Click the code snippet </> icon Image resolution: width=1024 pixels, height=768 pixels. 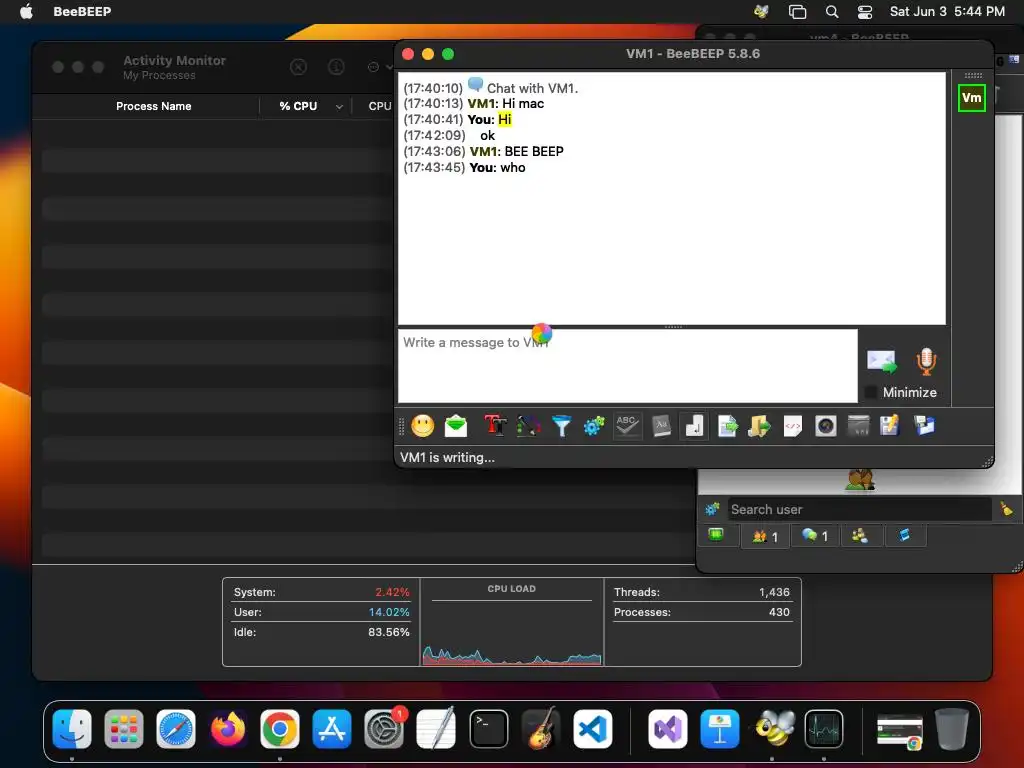[792, 426]
